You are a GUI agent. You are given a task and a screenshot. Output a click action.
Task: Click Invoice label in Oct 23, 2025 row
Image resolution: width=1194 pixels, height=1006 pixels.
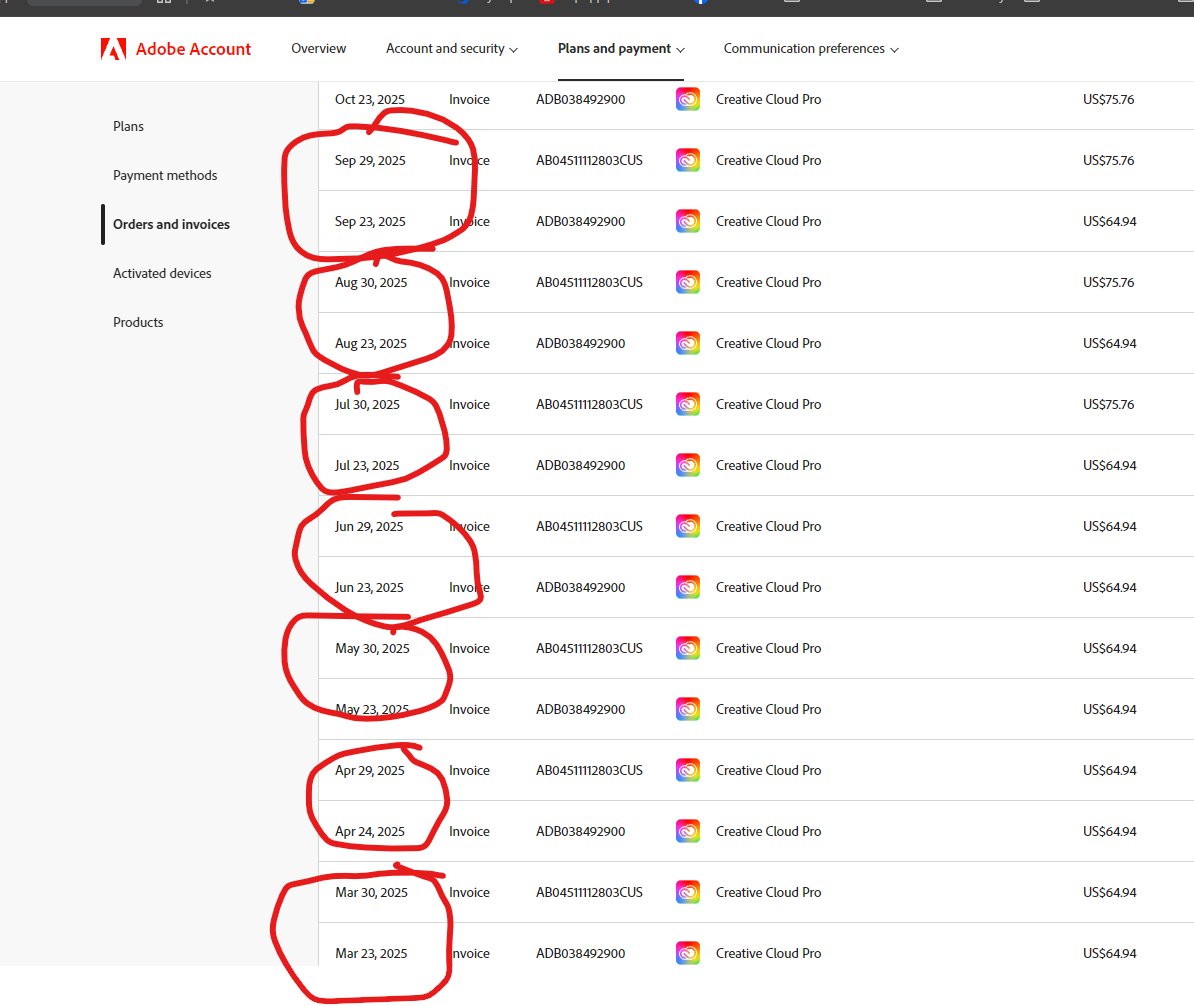point(469,100)
